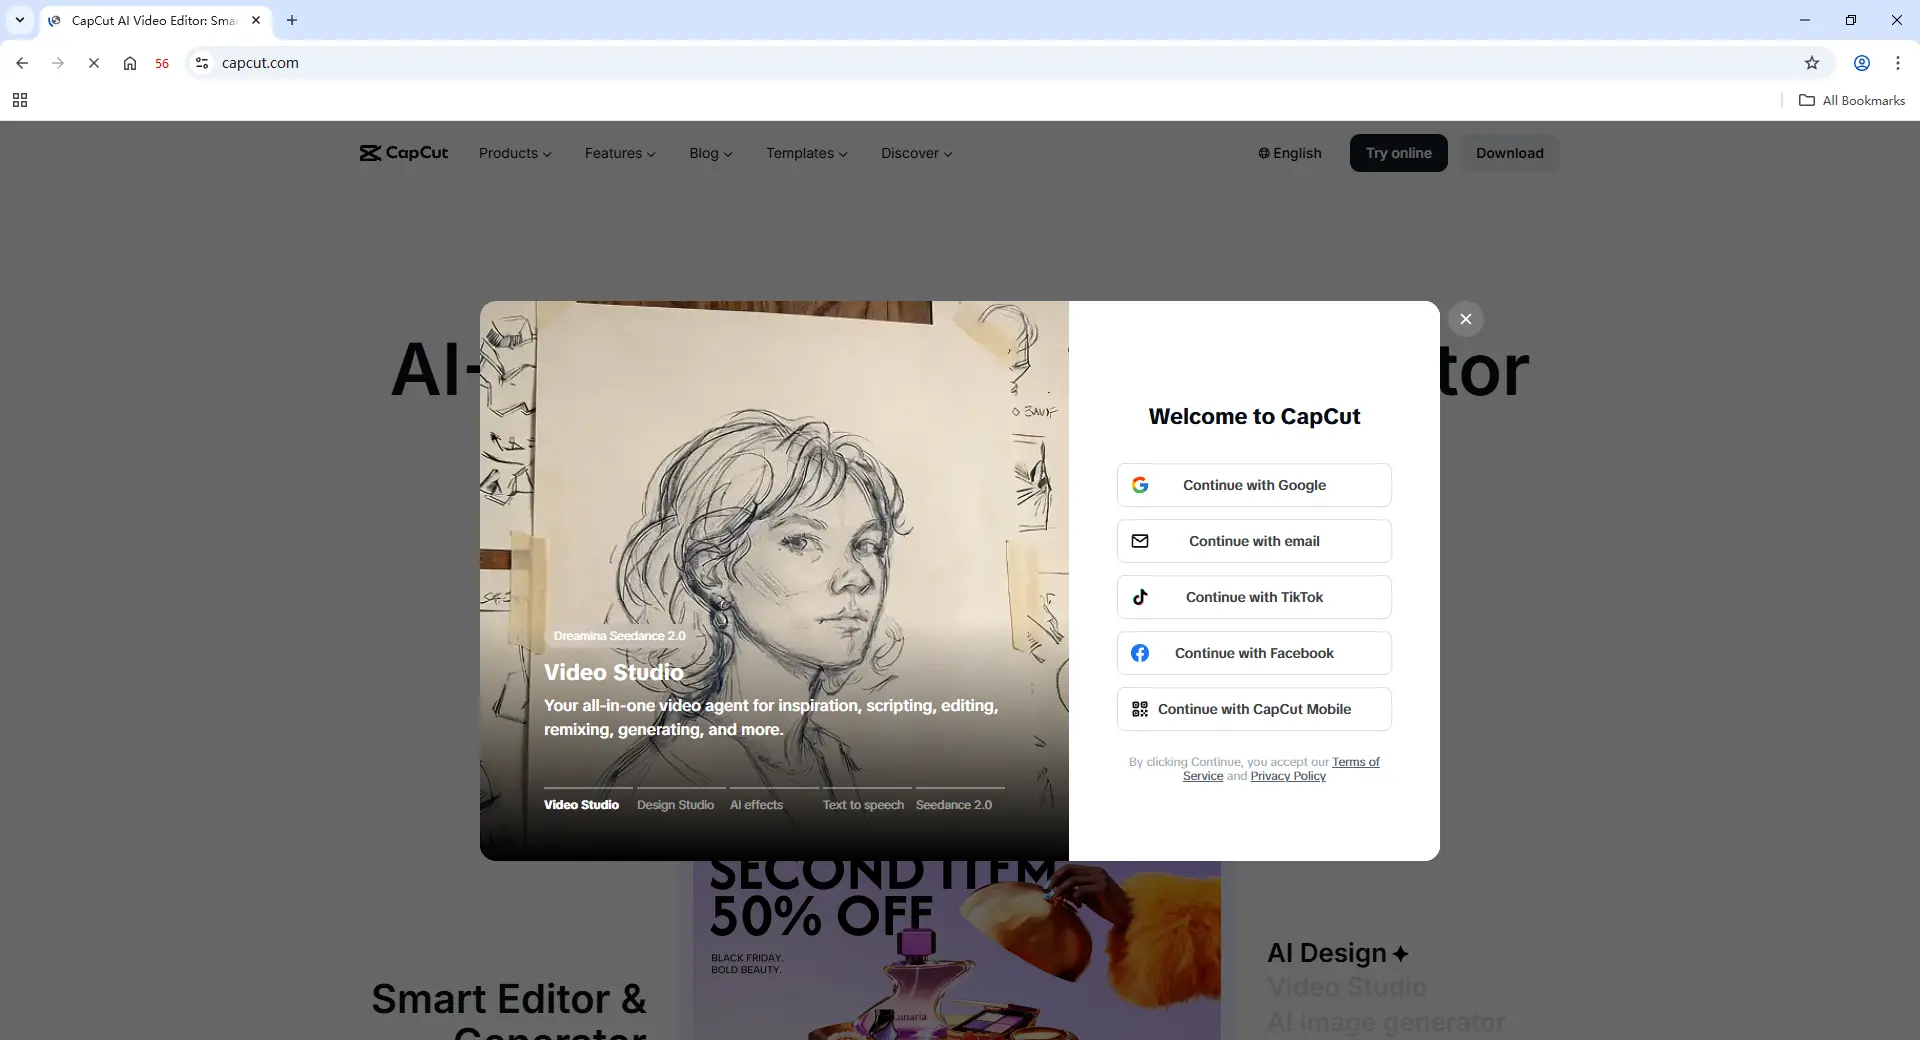The width and height of the screenshot is (1920, 1040).
Task: Go back to previous page
Action: [x=22, y=63]
